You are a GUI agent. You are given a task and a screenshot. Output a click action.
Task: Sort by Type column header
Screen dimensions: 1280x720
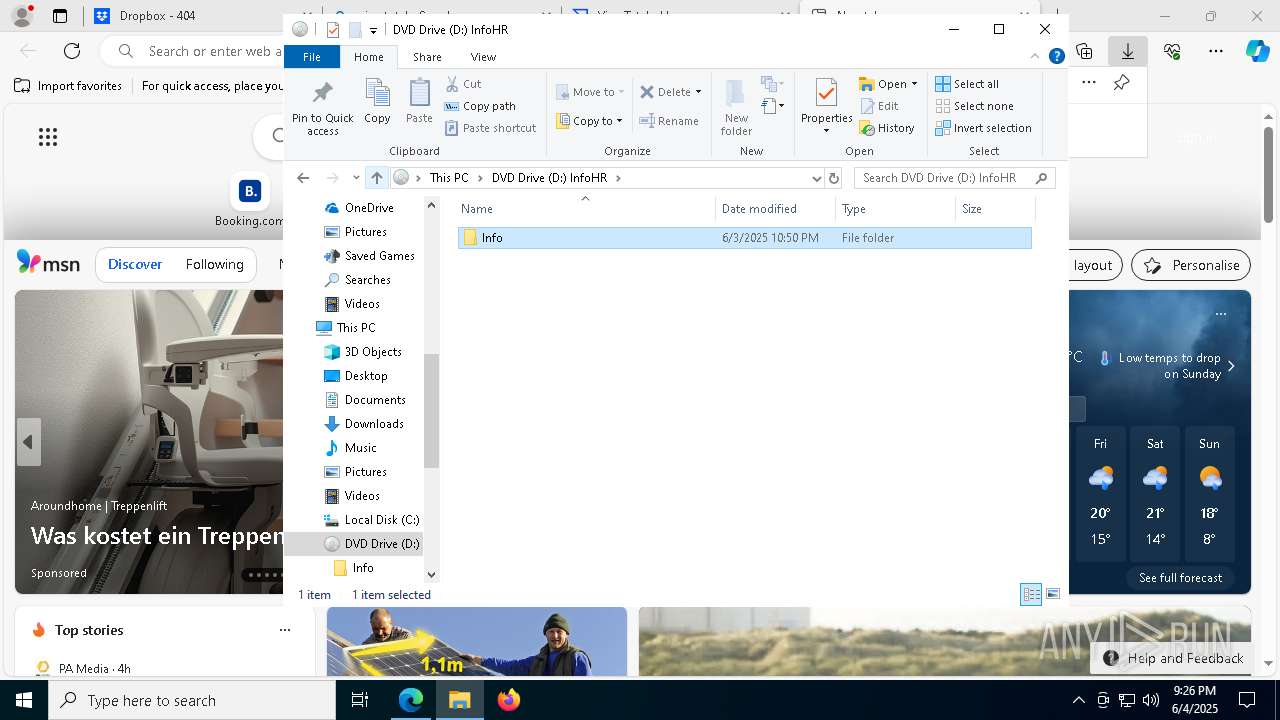pyautogui.click(x=895, y=209)
